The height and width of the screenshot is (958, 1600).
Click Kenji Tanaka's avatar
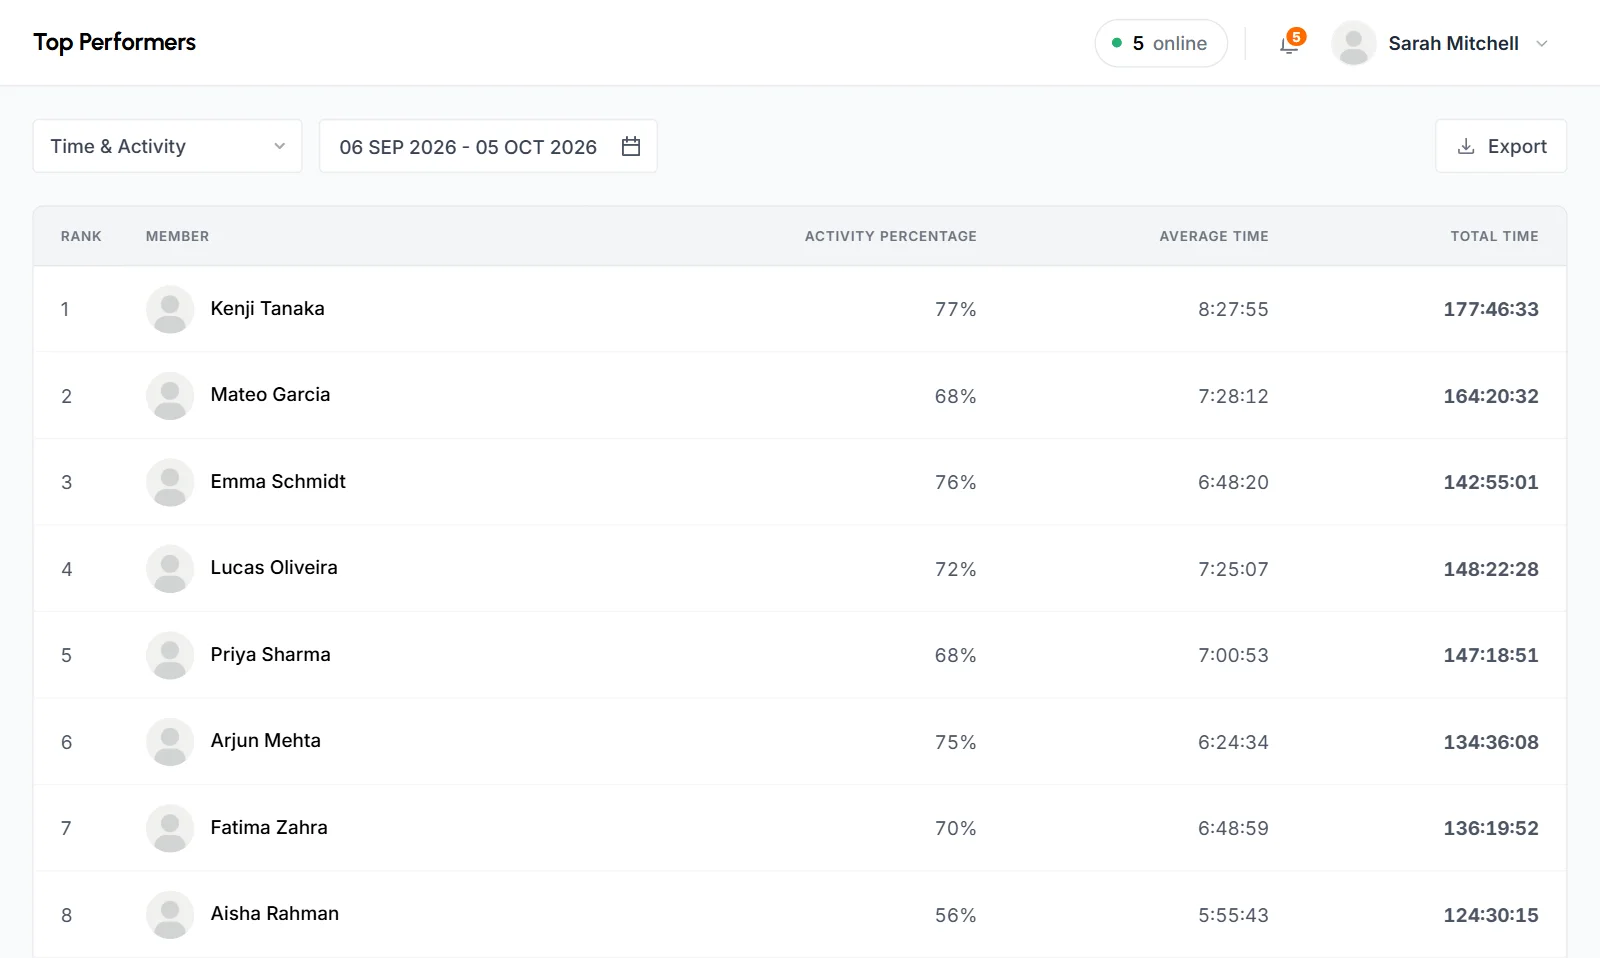point(170,309)
